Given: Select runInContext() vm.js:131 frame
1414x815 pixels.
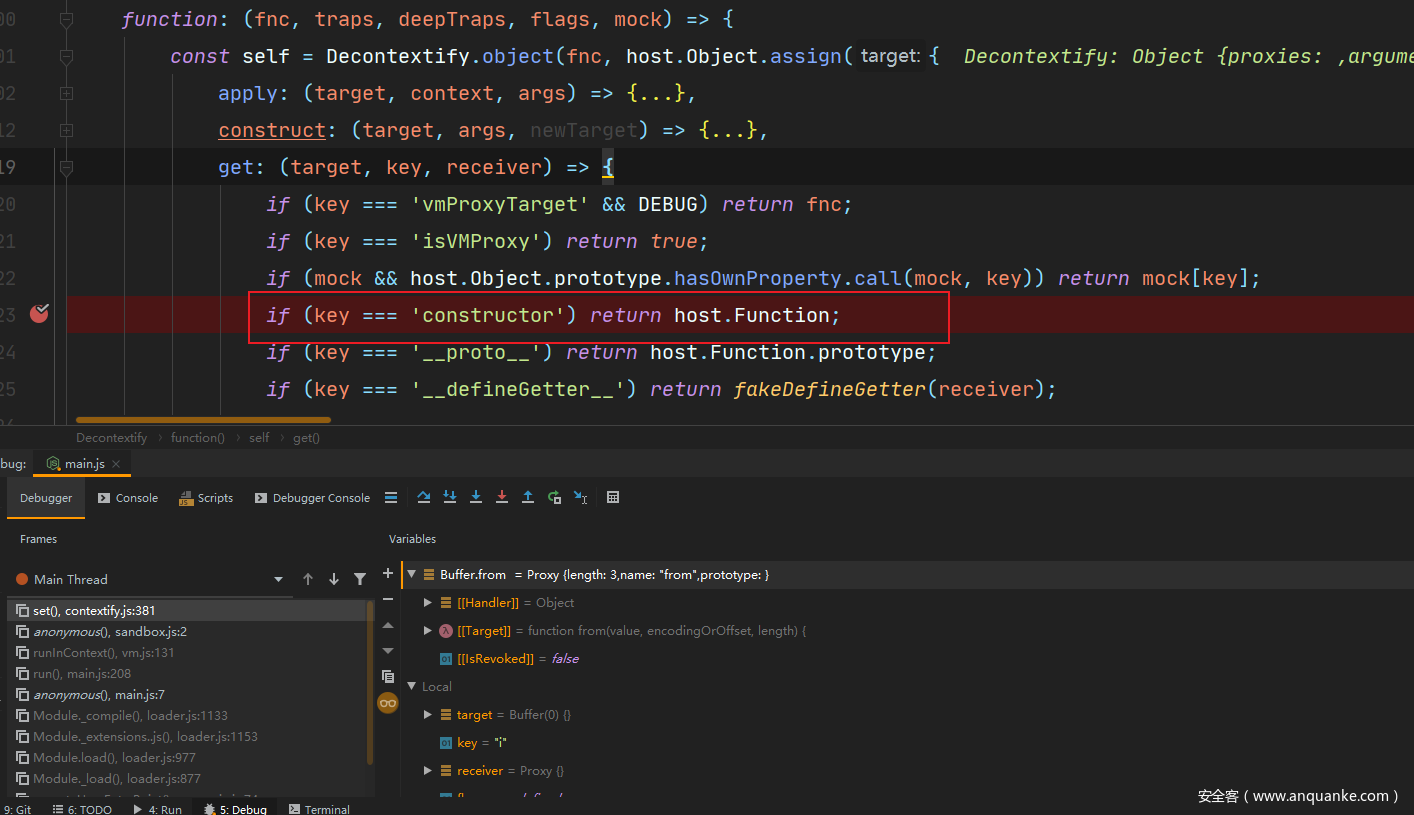Looking at the screenshot, I should click(x=103, y=652).
